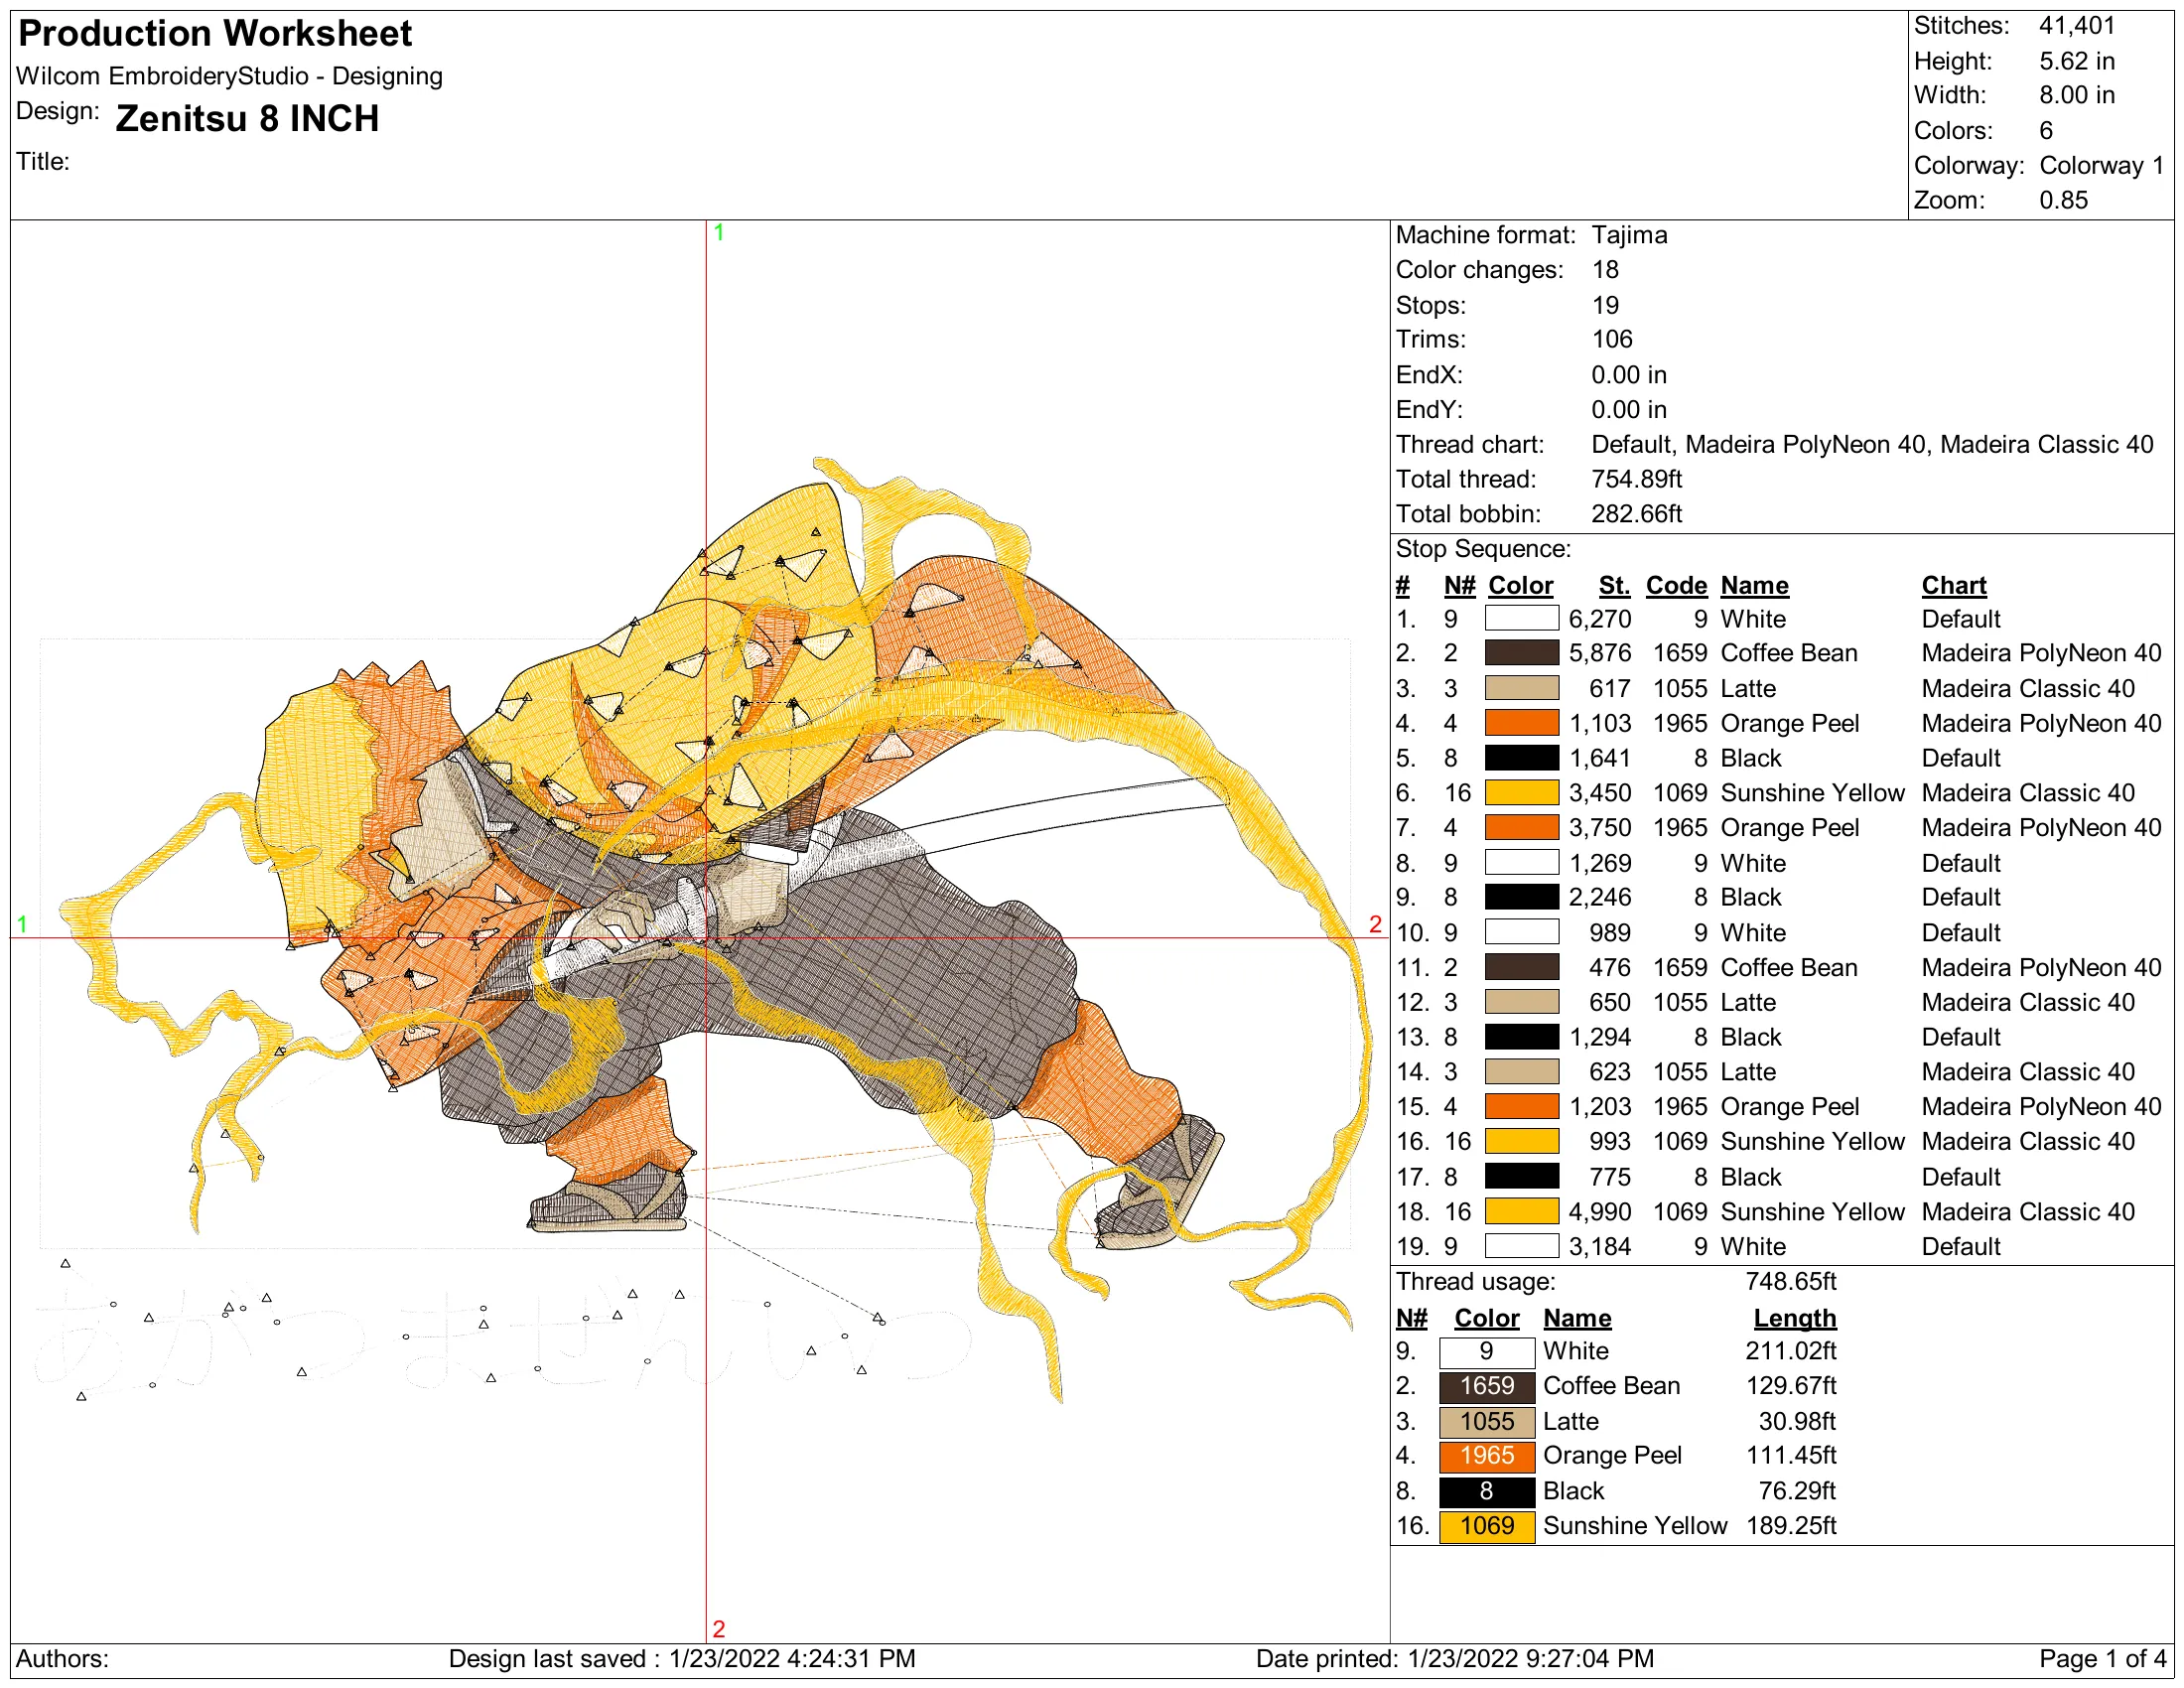Click the white swatch in stop row 1
This screenshot has height=1688, width=2184.
point(1521,619)
